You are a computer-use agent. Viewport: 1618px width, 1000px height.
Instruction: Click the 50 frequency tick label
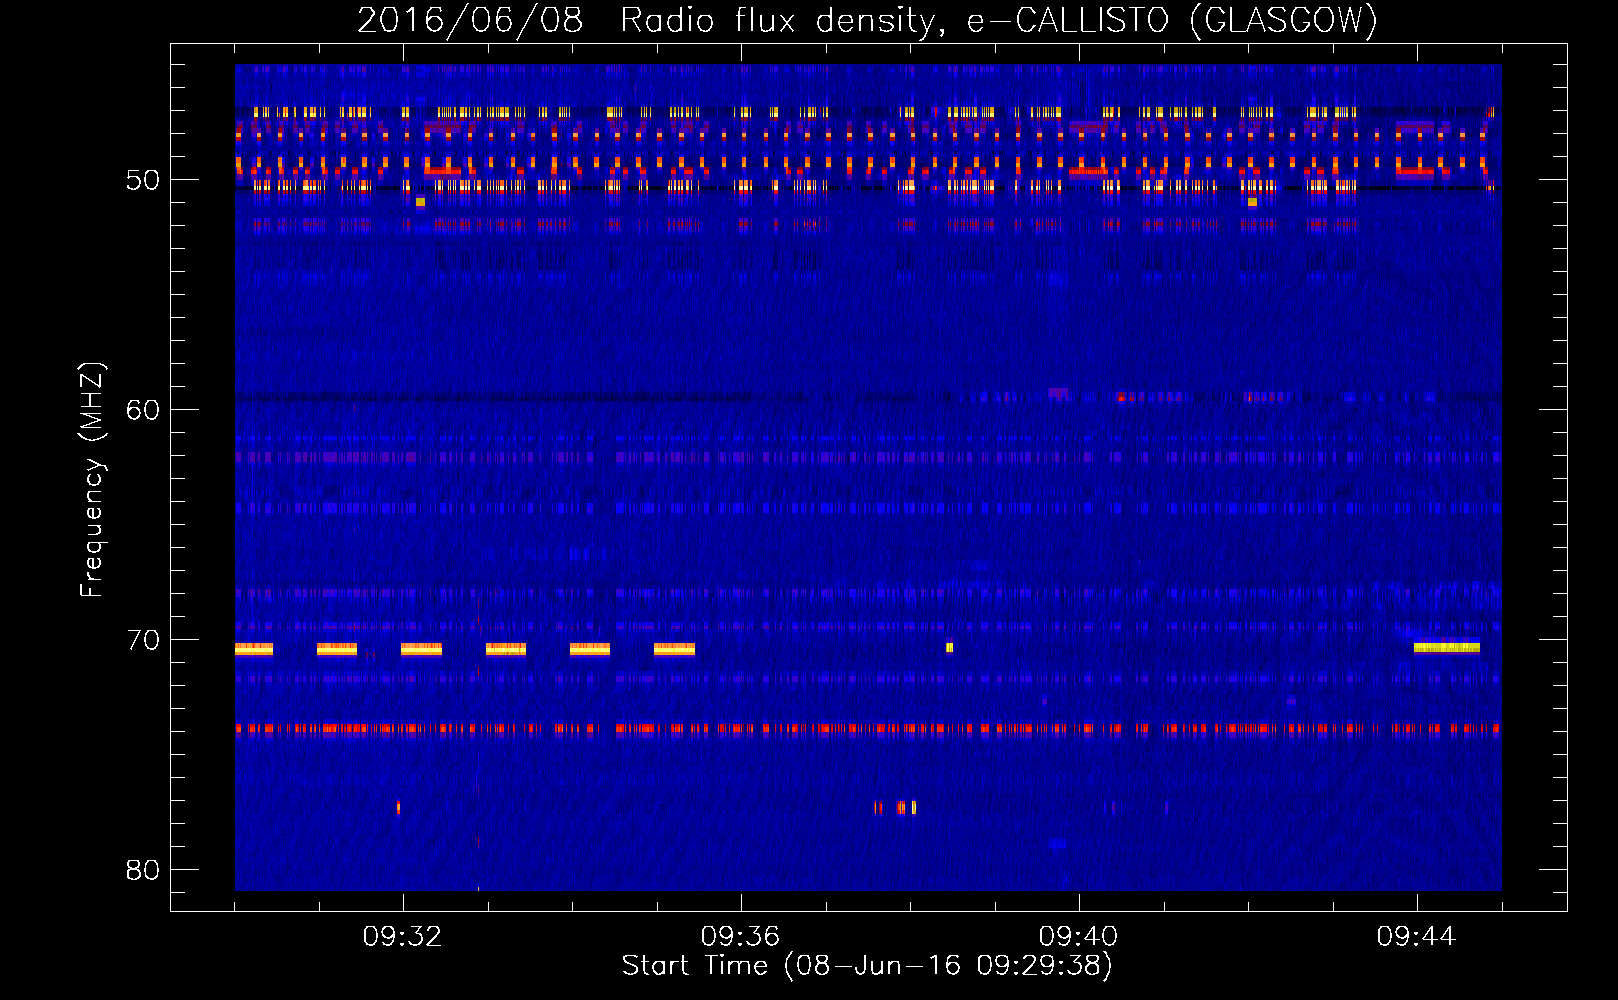tap(143, 180)
